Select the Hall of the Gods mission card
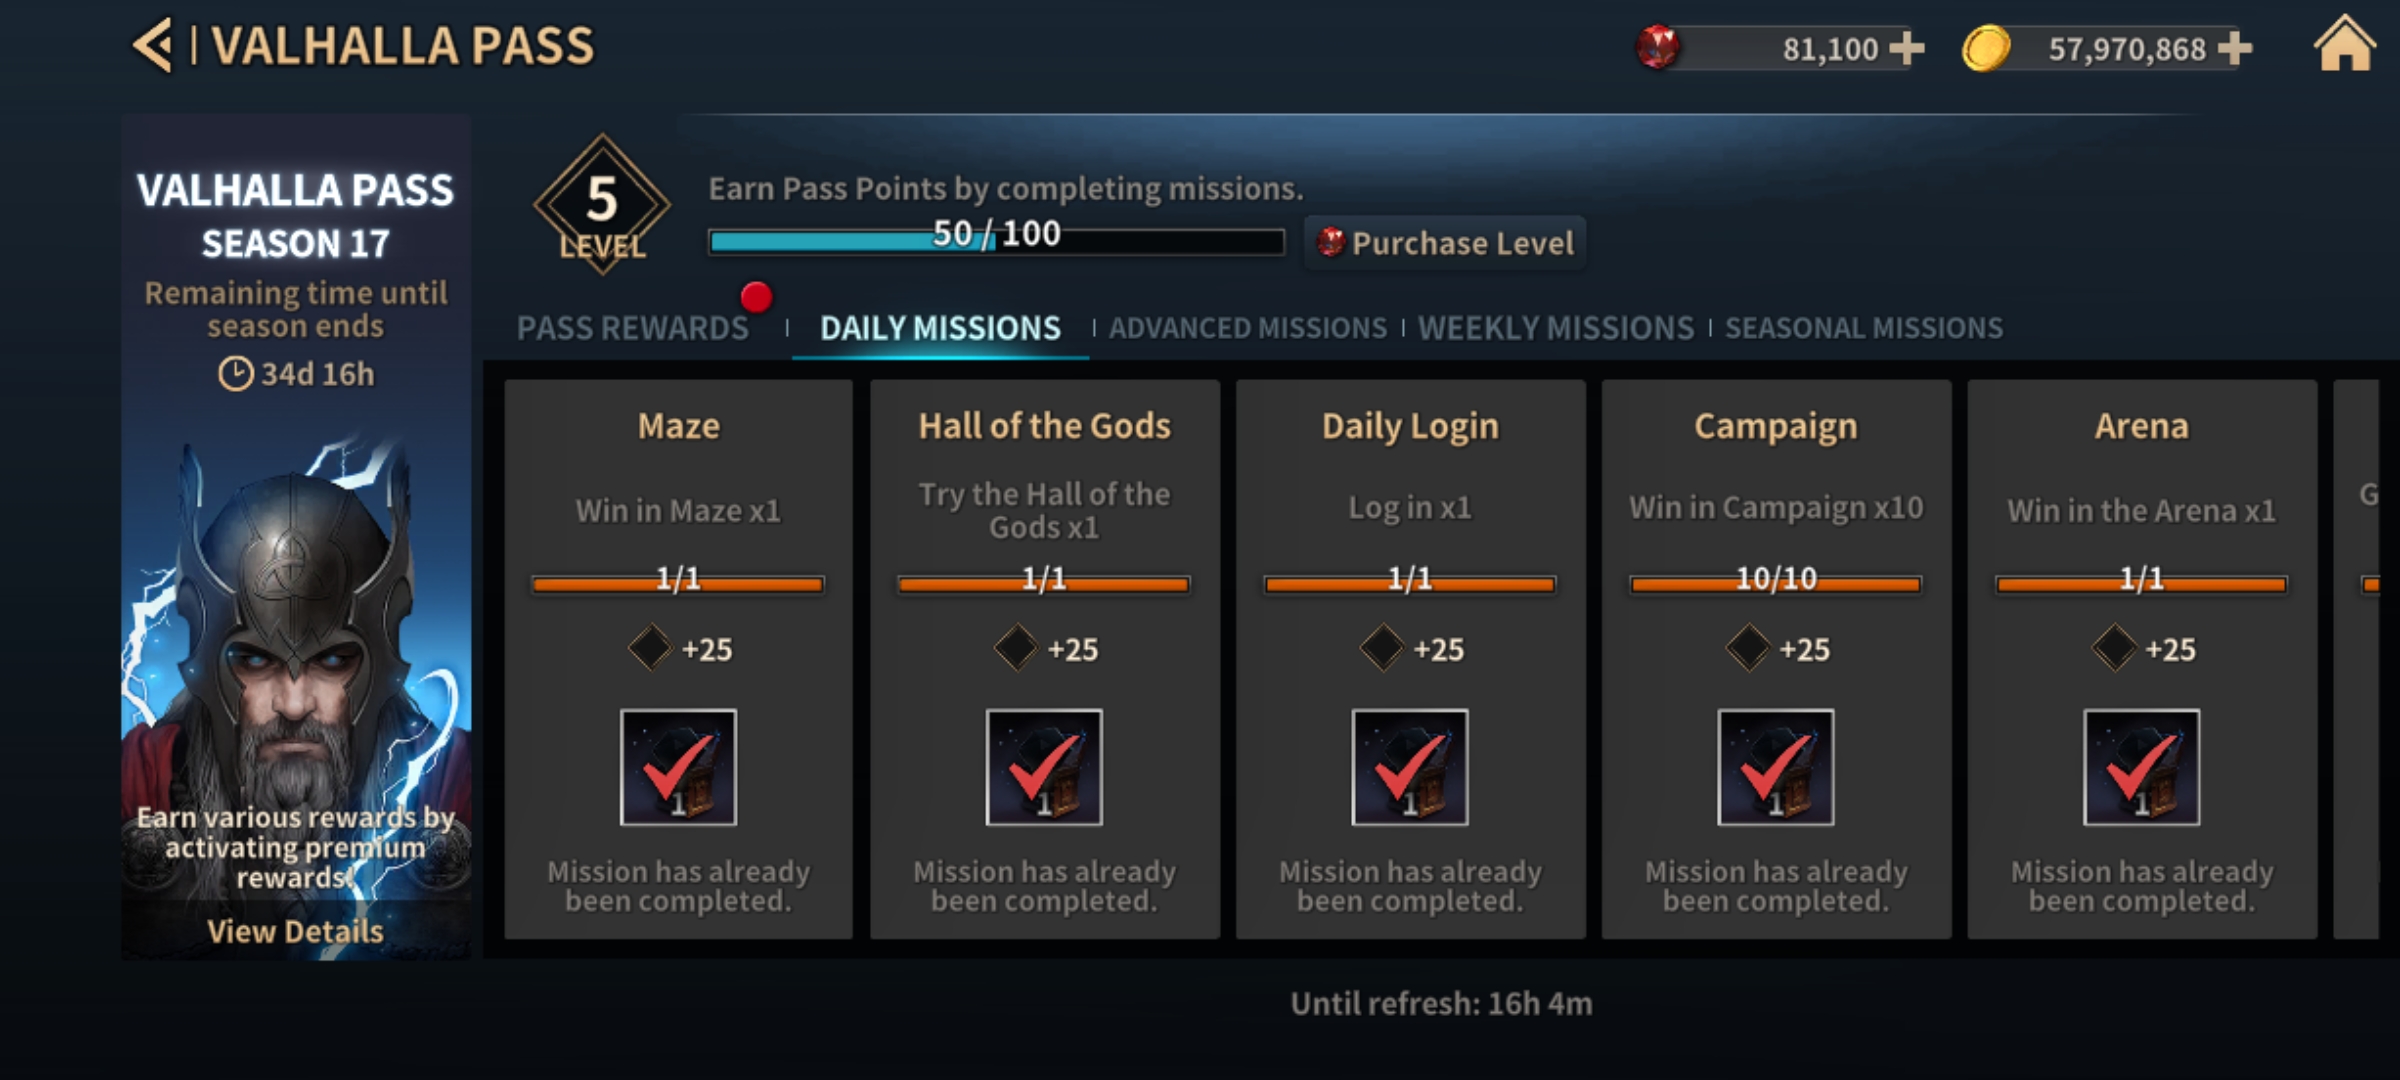Screen dimensions: 2400x1080 [x=1044, y=658]
